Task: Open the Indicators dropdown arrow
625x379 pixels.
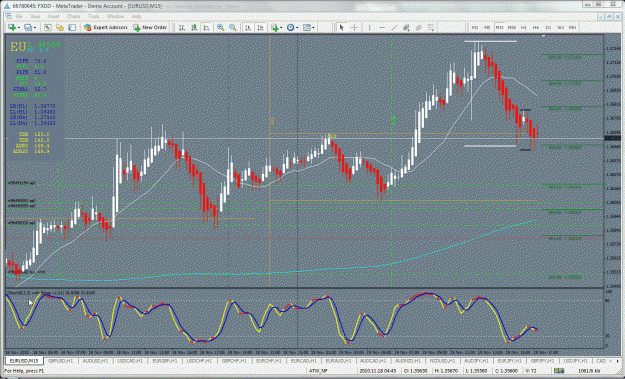Action: (281, 27)
